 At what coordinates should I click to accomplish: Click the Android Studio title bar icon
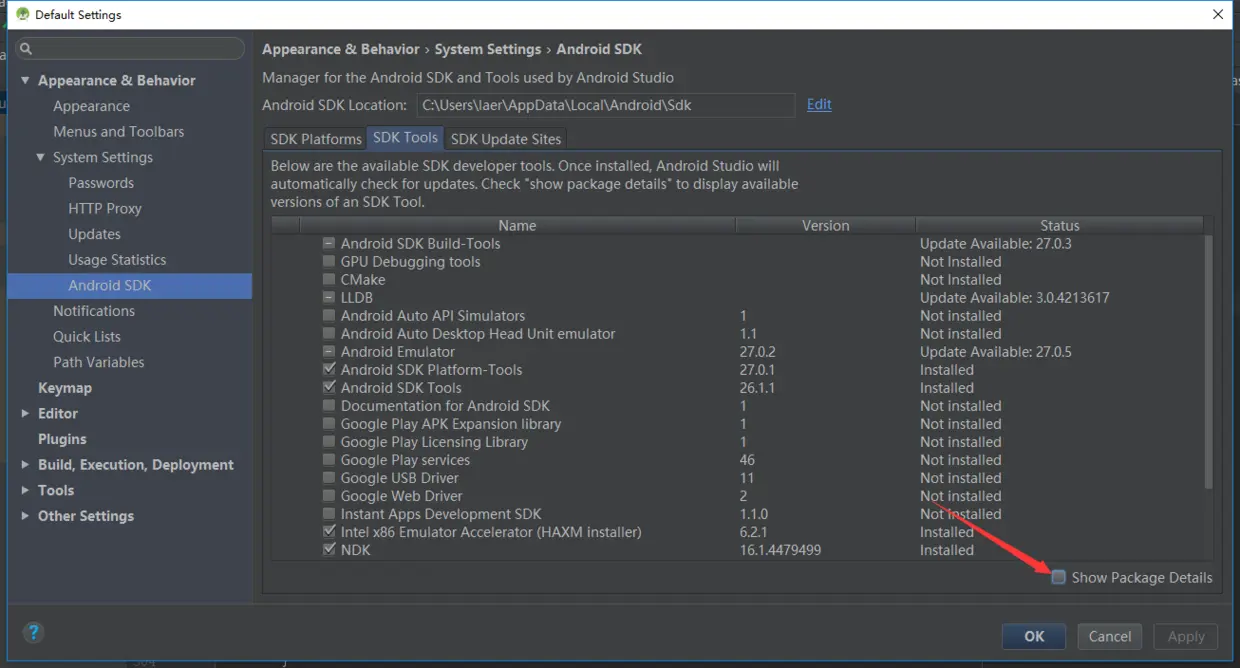(22, 15)
